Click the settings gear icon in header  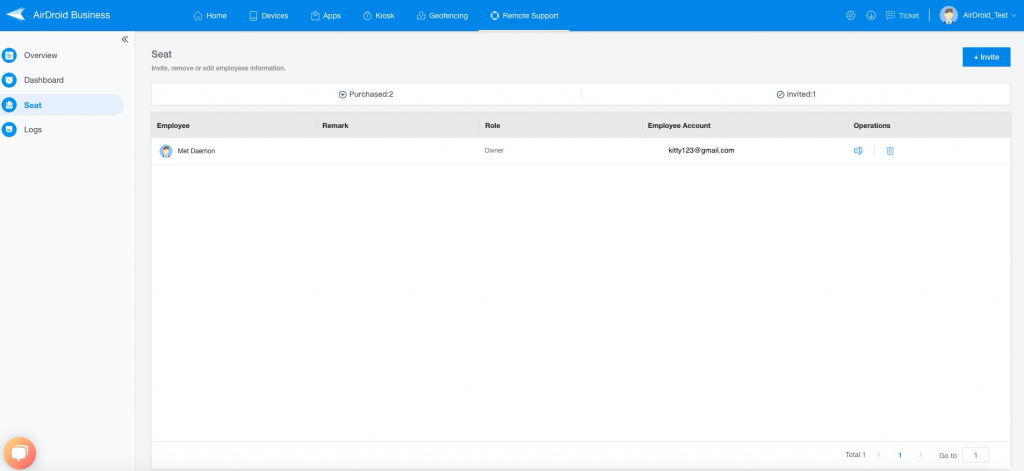tap(850, 16)
